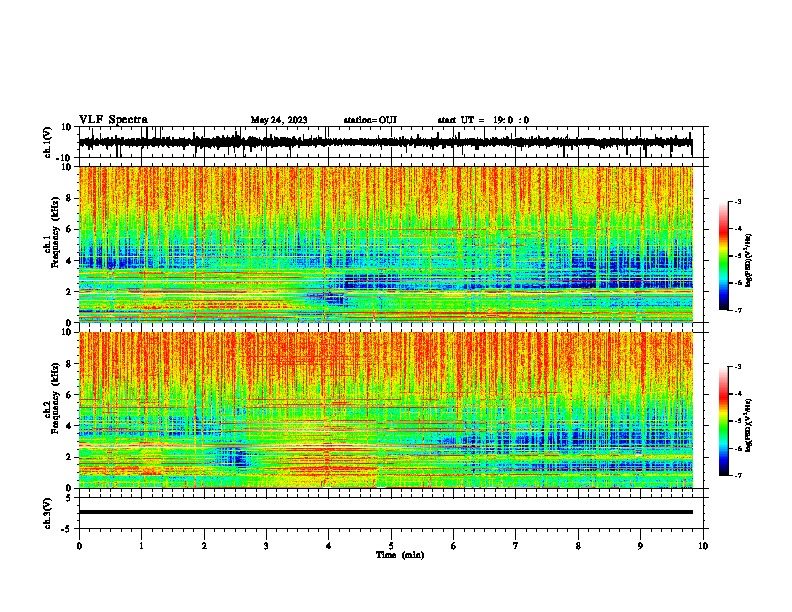Image resolution: width=792 pixels, height=612 pixels.
Task: Click tick label "5" on the time axis
Action: pos(391,546)
